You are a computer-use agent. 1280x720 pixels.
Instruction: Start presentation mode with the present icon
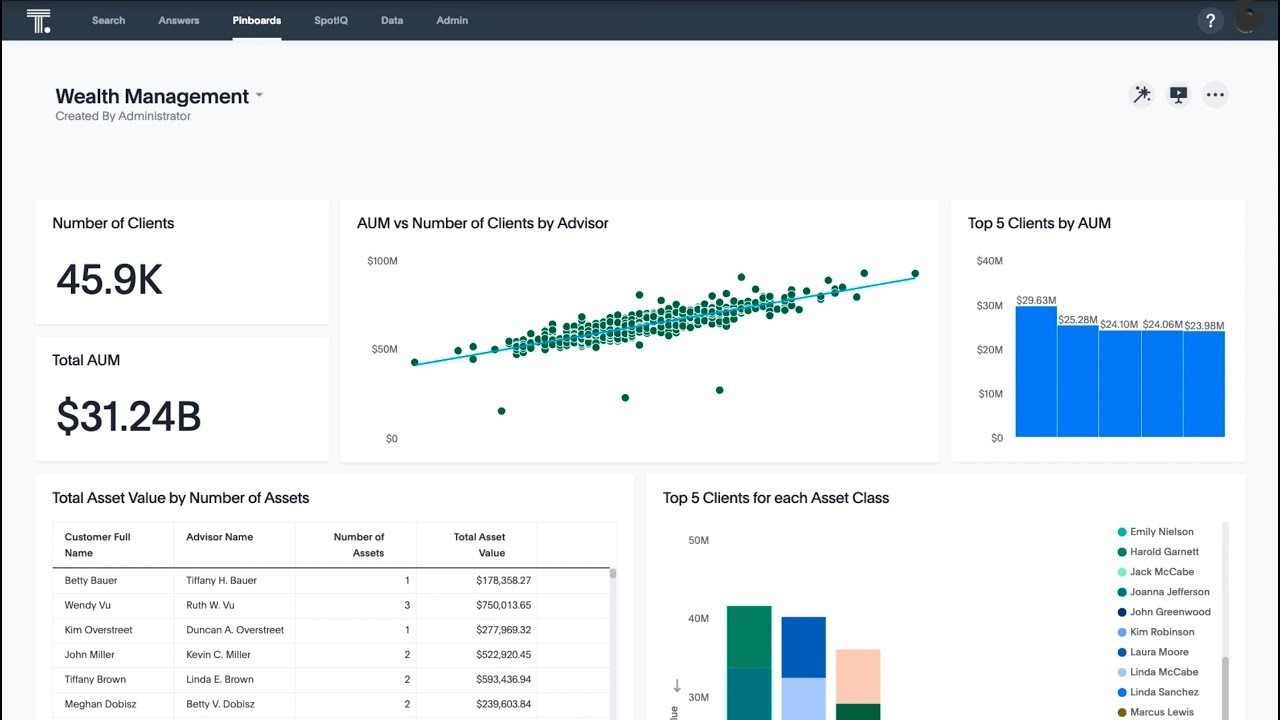pos(1179,95)
